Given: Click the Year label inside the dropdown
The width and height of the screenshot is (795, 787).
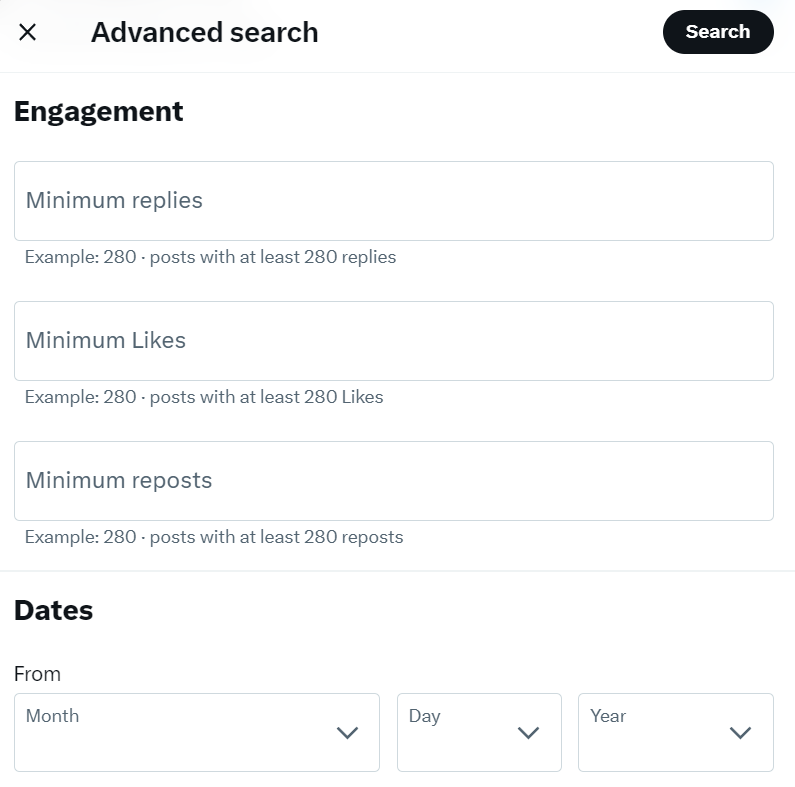Looking at the screenshot, I should [608, 716].
